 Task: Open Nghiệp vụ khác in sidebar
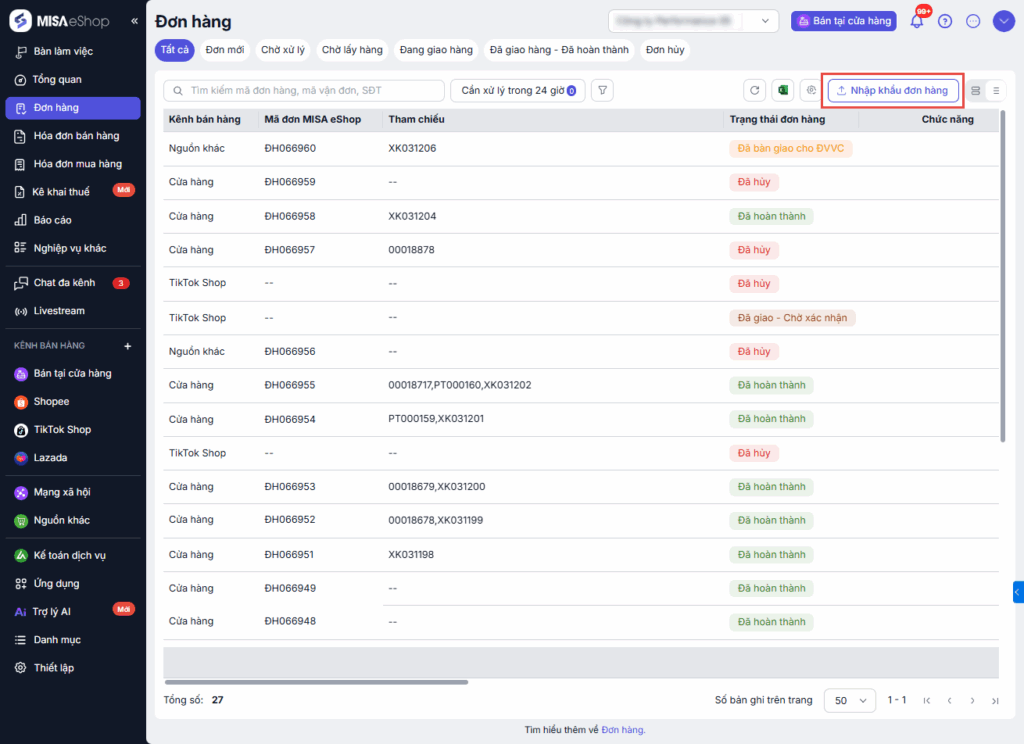pyautogui.click(x=70, y=248)
